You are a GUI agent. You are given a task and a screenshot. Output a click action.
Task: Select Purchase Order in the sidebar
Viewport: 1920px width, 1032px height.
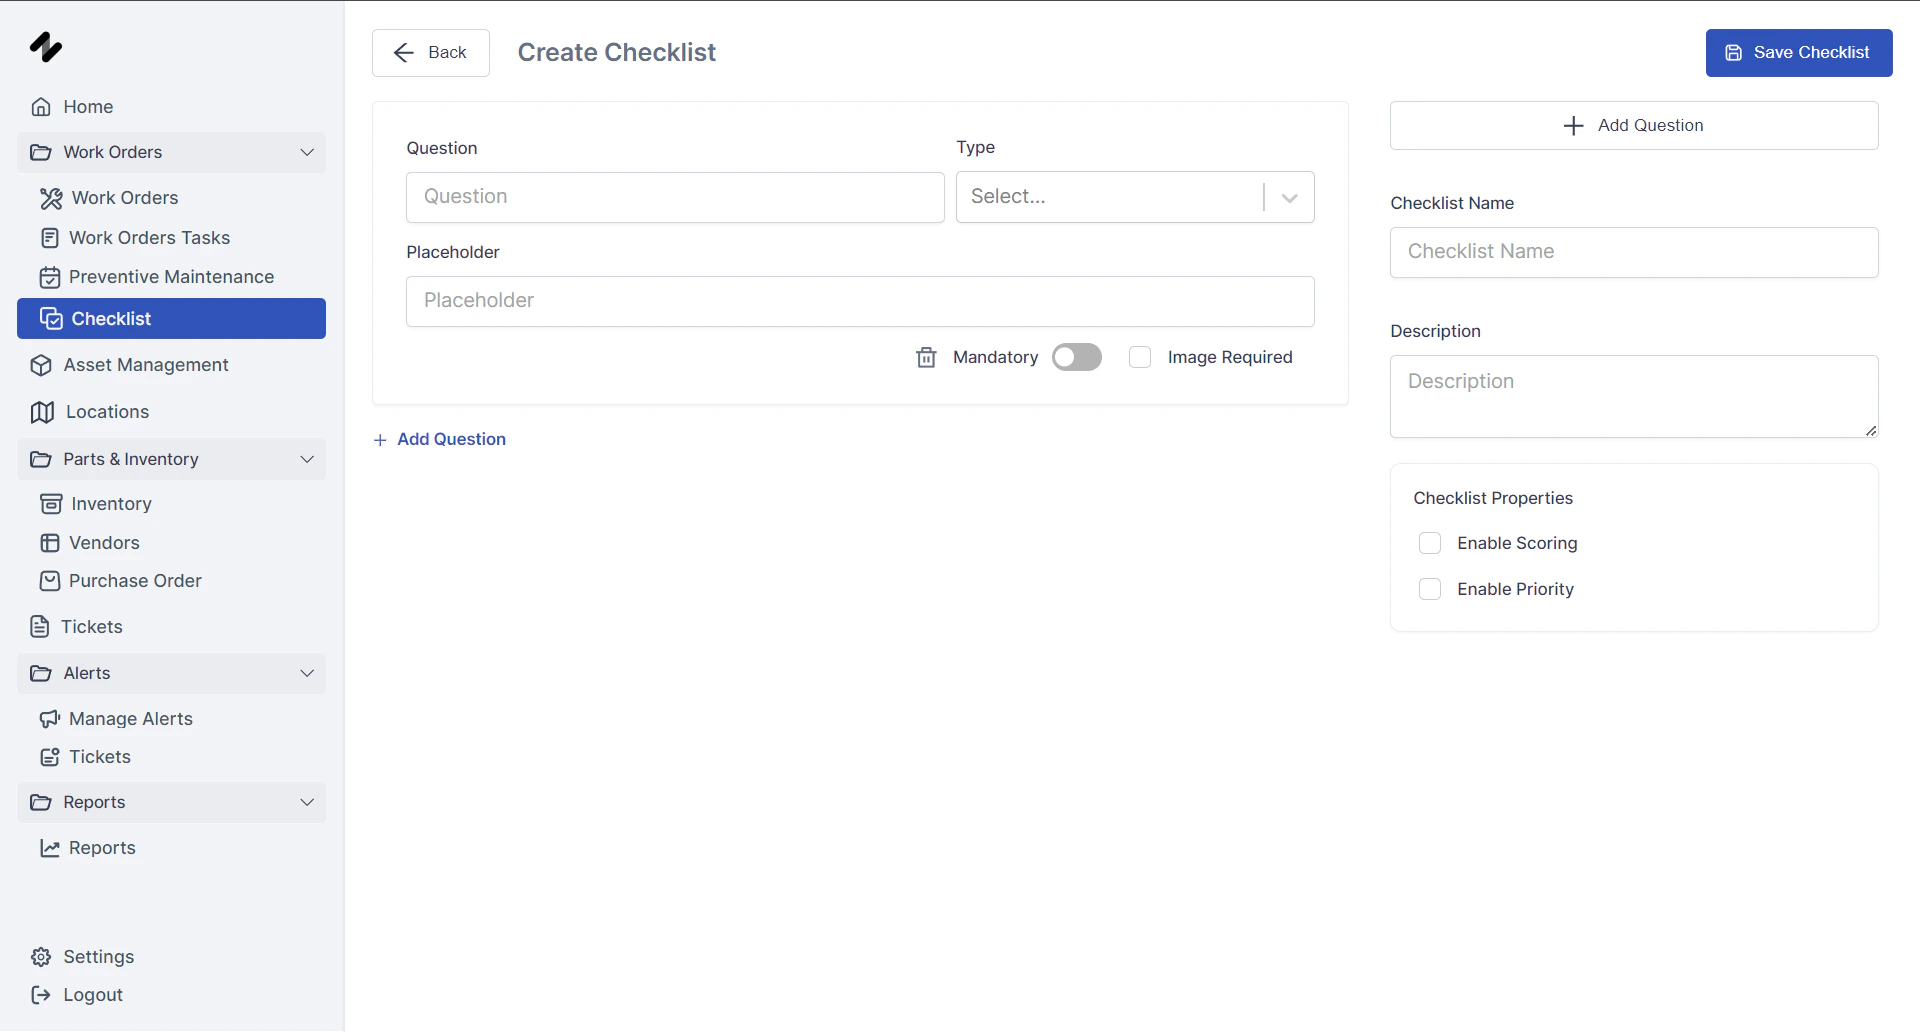click(x=135, y=580)
